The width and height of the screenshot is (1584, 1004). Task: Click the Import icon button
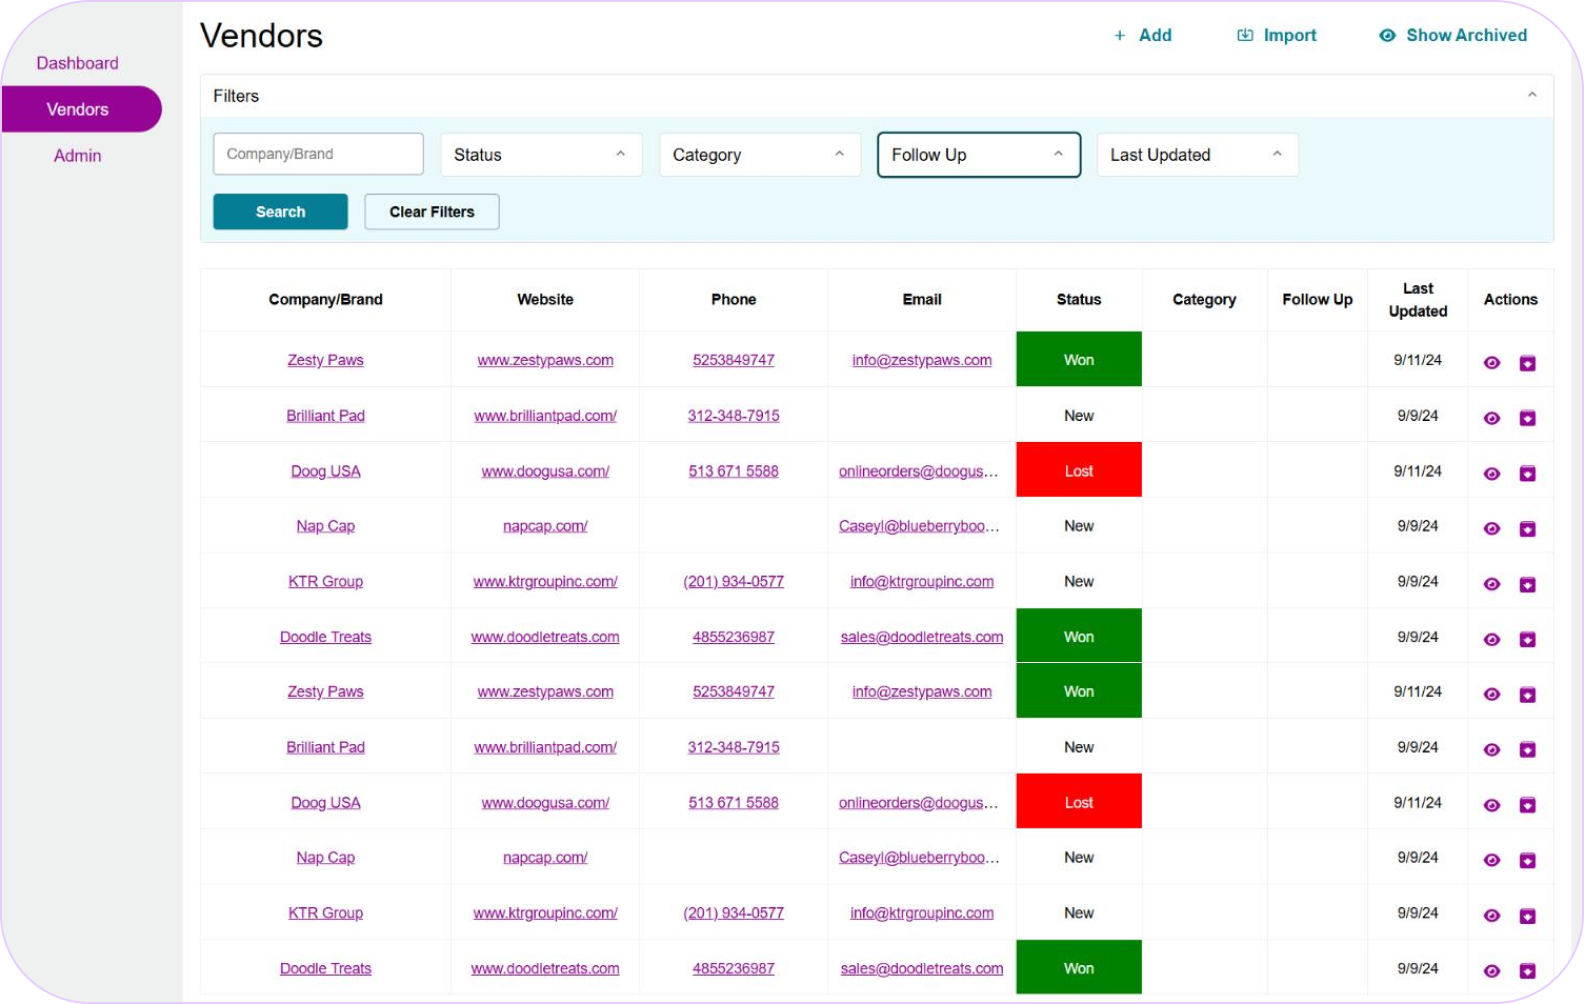pyautogui.click(x=1245, y=36)
